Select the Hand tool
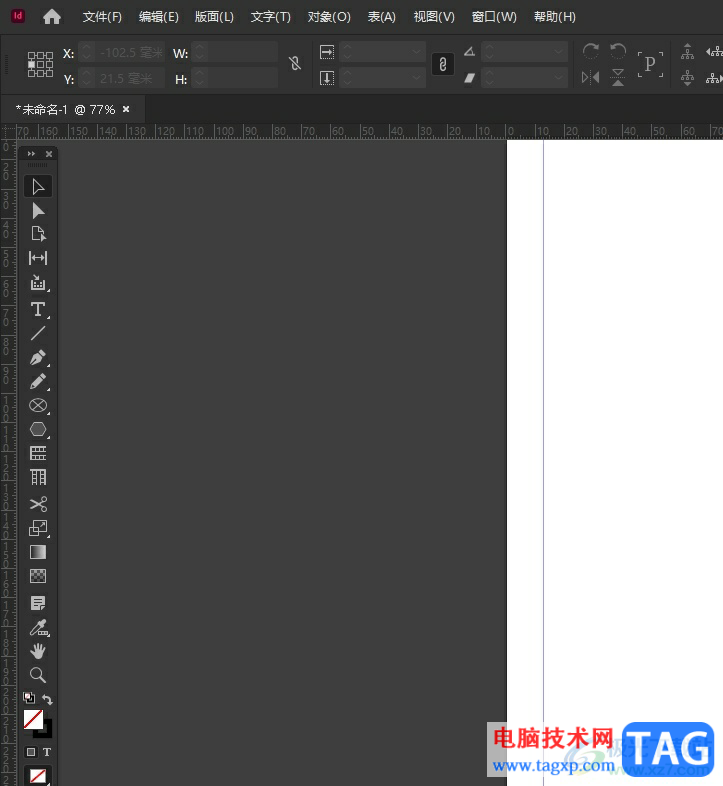Screen dimensions: 723x786 point(38,651)
